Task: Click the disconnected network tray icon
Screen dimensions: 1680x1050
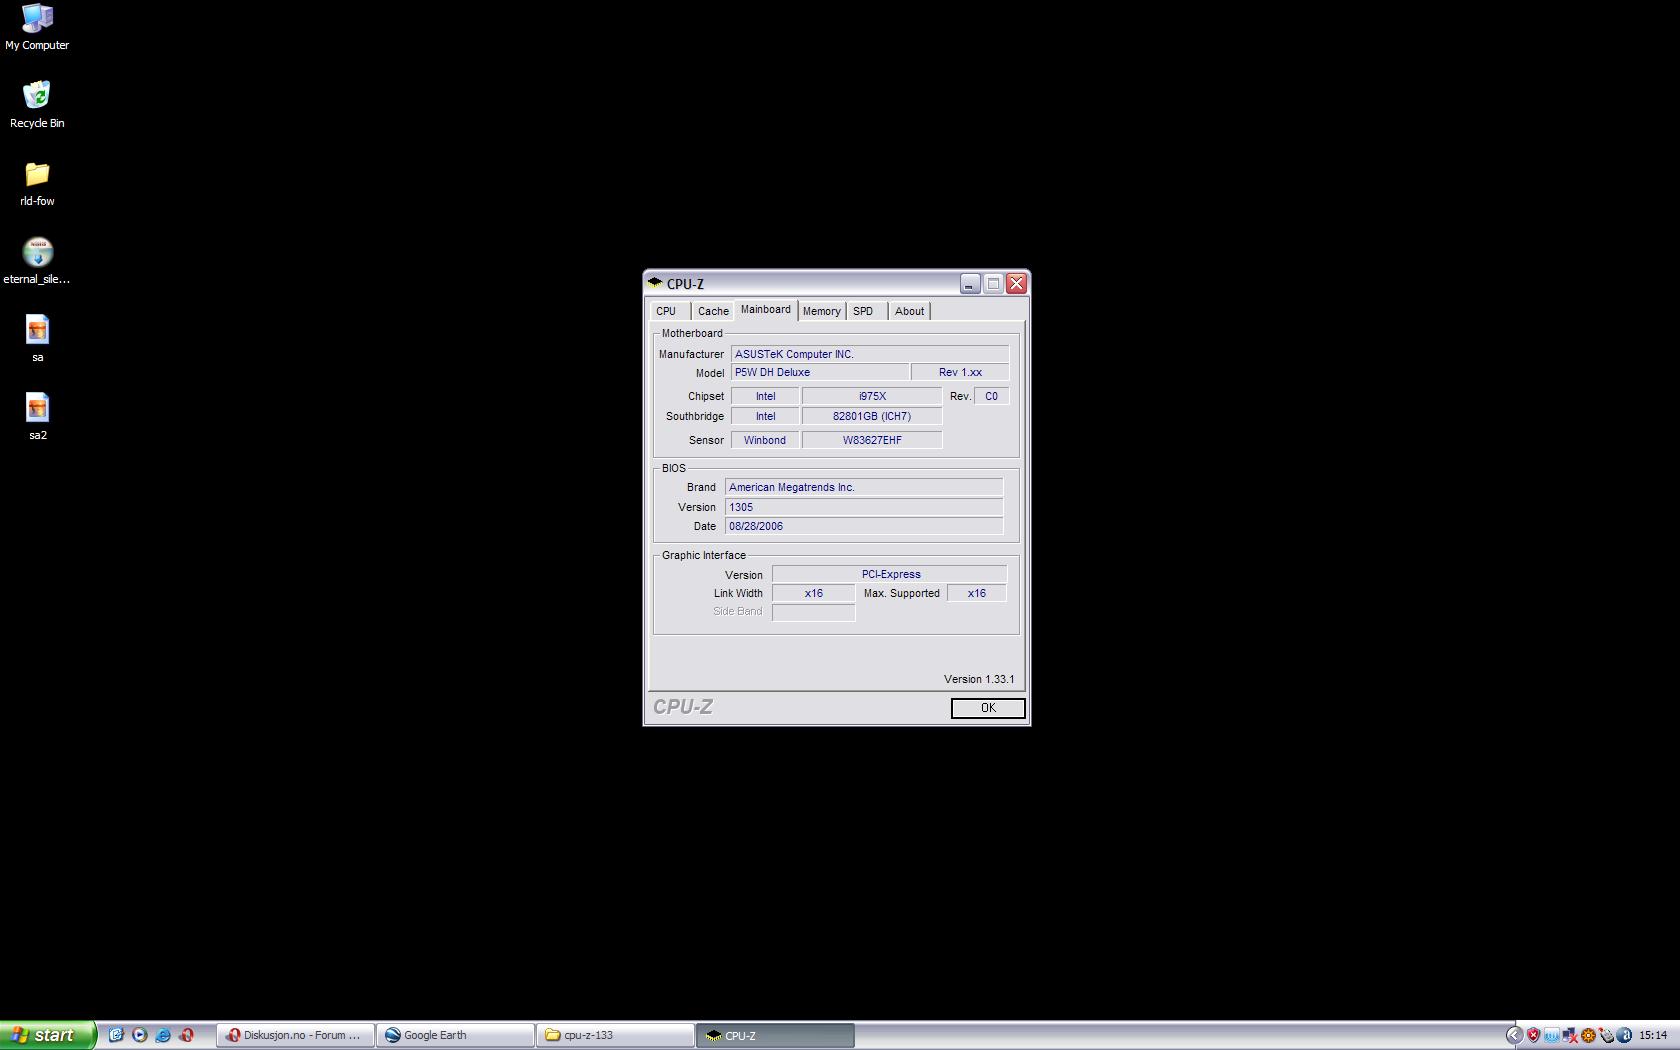Action: coord(1569,1035)
